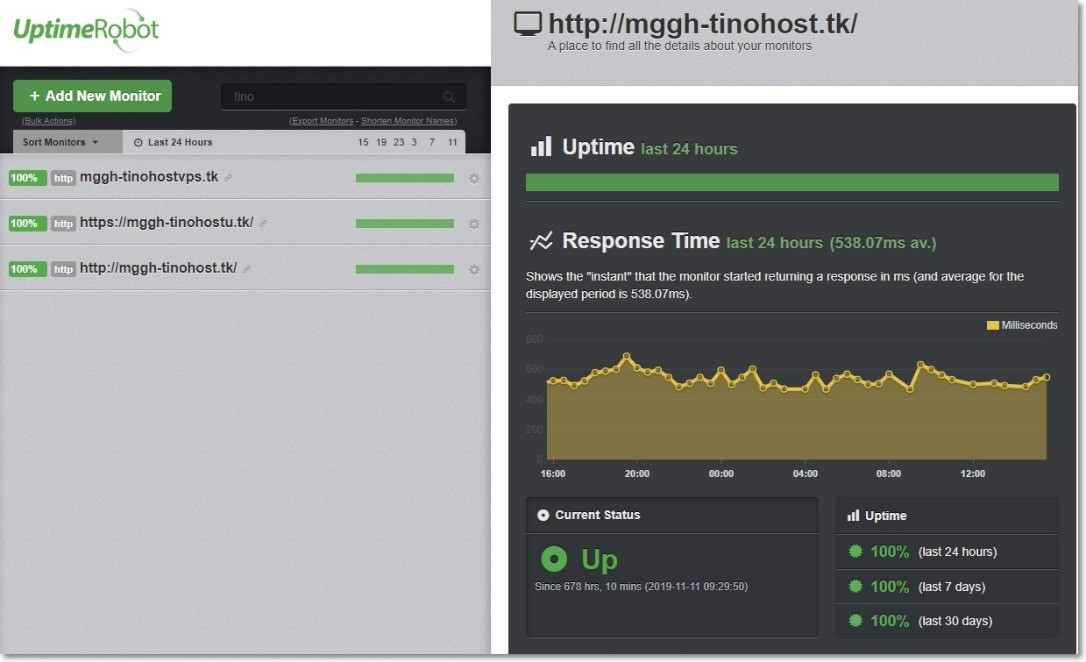Click the search magnifier icon
Viewport: 1086px width, 662px height.
click(449, 97)
